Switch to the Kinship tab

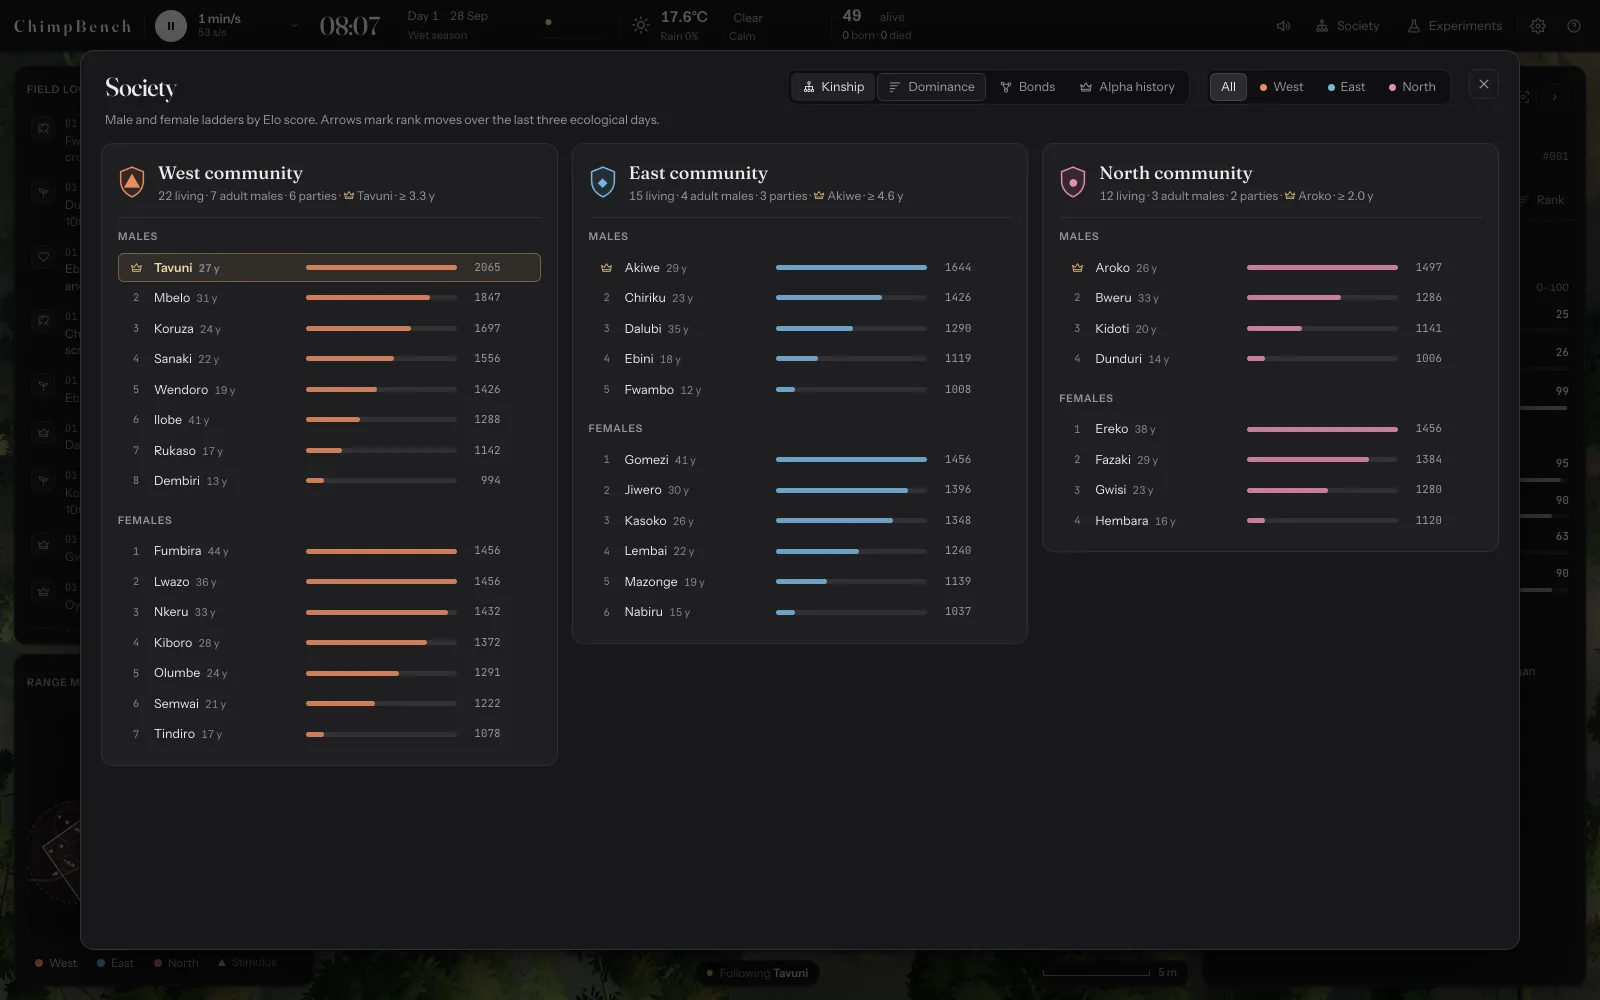[834, 87]
